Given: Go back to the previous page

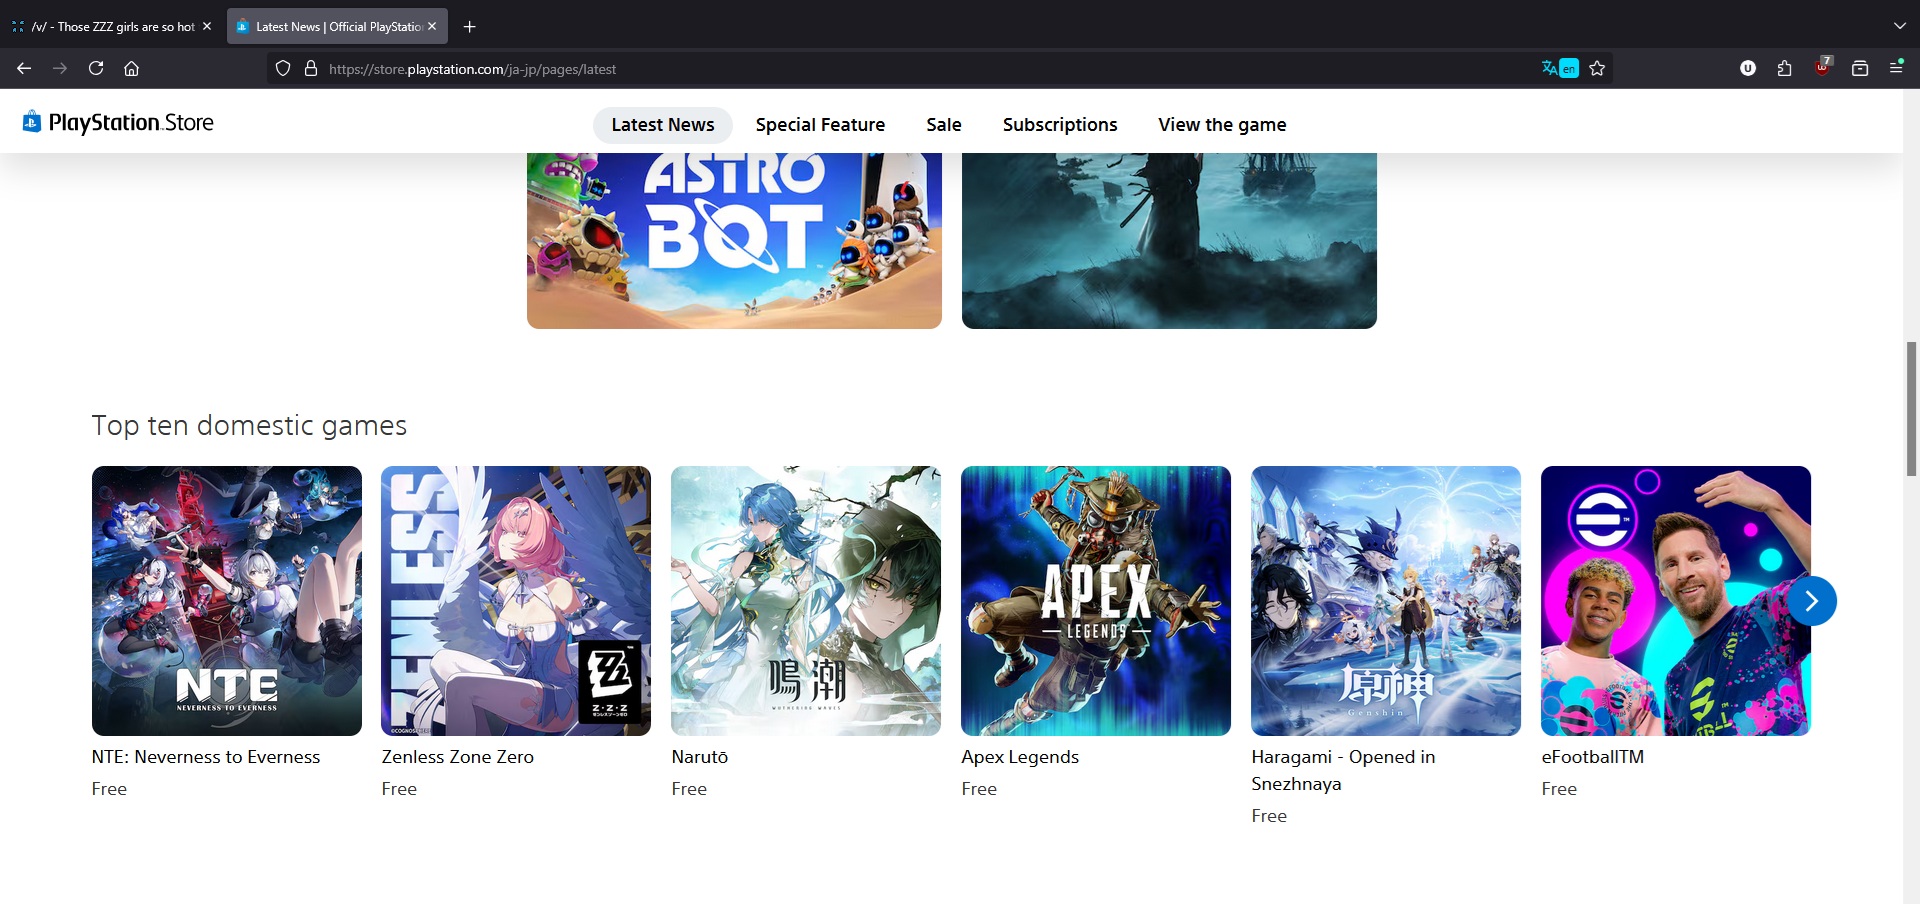Looking at the screenshot, I should (24, 68).
